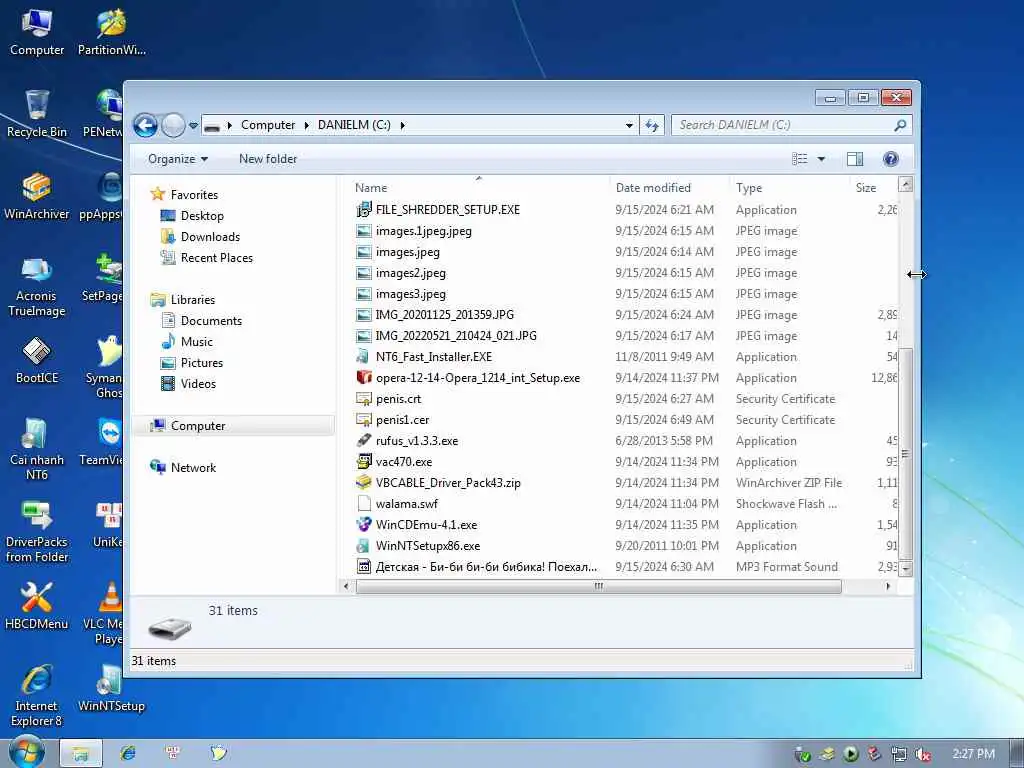This screenshot has height=768, width=1024.
Task: Select WinCDEmu-4.1.exe file icon
Action: [x=364, y=524]
